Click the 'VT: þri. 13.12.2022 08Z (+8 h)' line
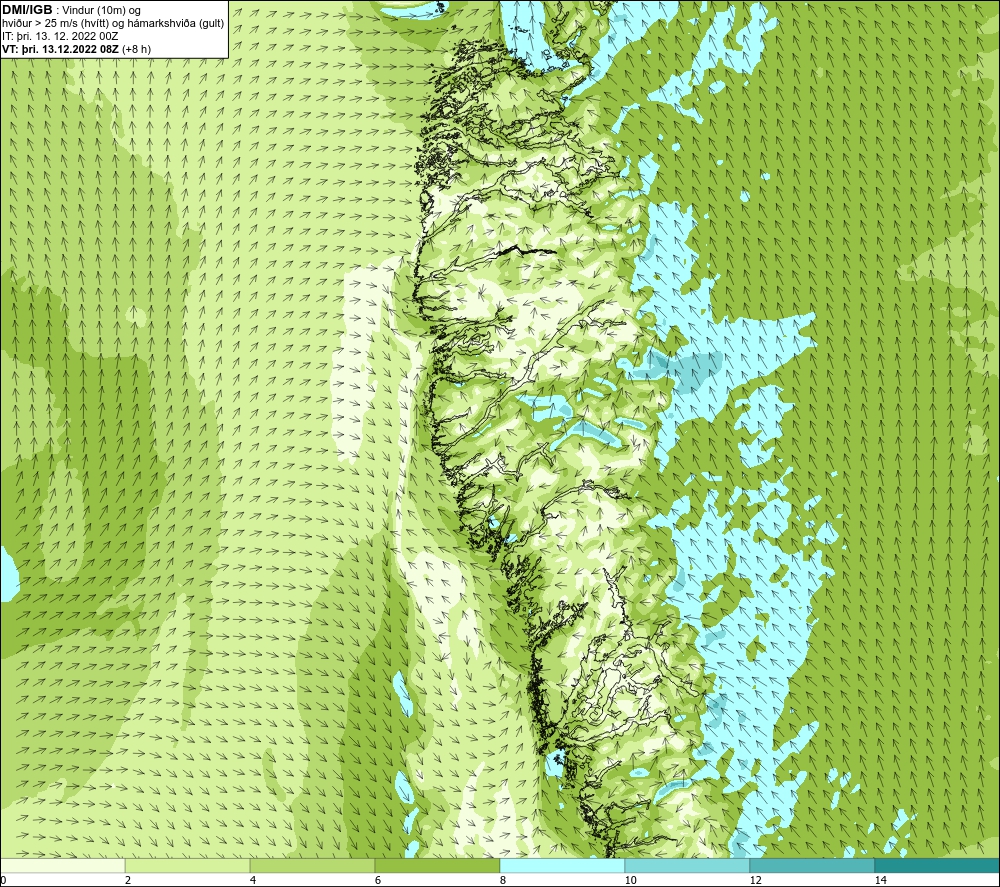Screen dimensions: 1000x887 pyautogui.click(x=77, y=49)
